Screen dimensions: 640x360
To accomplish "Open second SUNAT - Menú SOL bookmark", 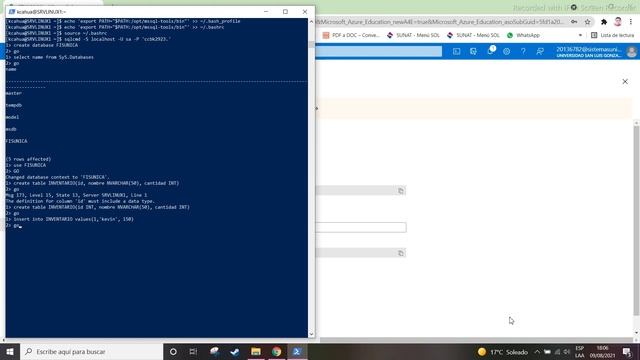I will (x=473, y=36).
